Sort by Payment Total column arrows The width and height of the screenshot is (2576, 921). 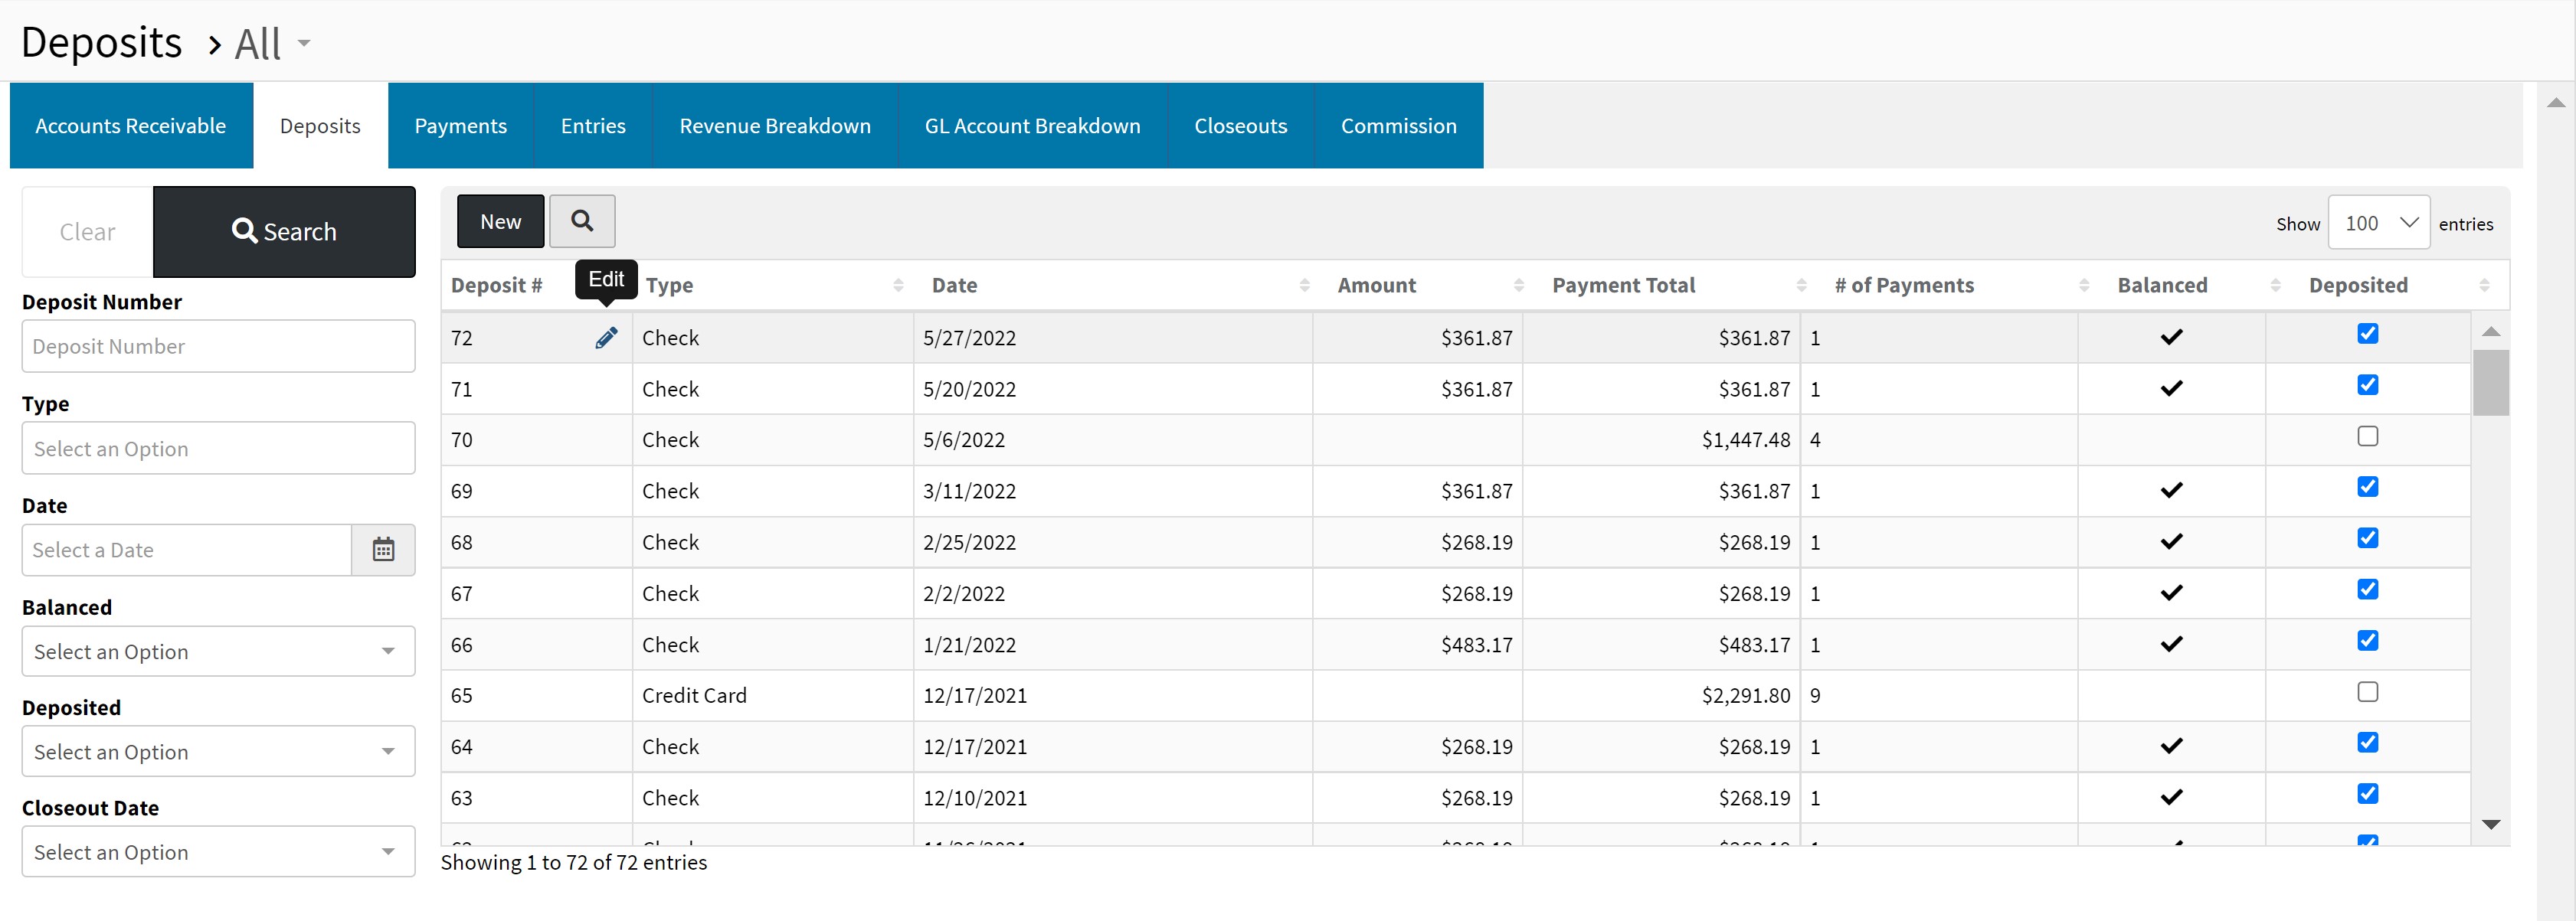pyautogui.click(x=1801, y=286)
